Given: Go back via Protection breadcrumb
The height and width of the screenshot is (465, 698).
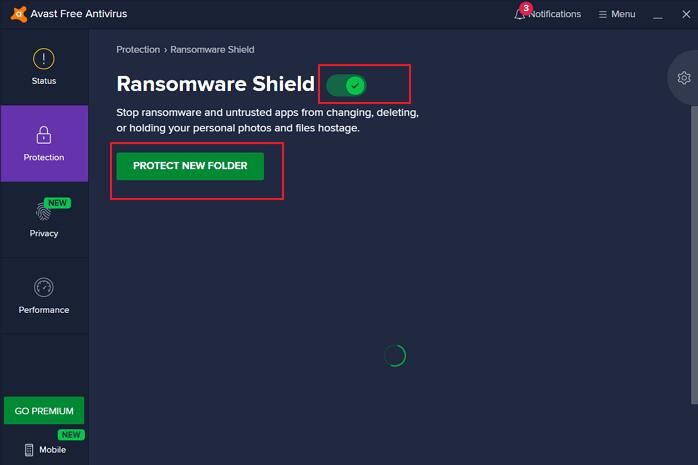Looking at the screenshot, I should 138,49.
